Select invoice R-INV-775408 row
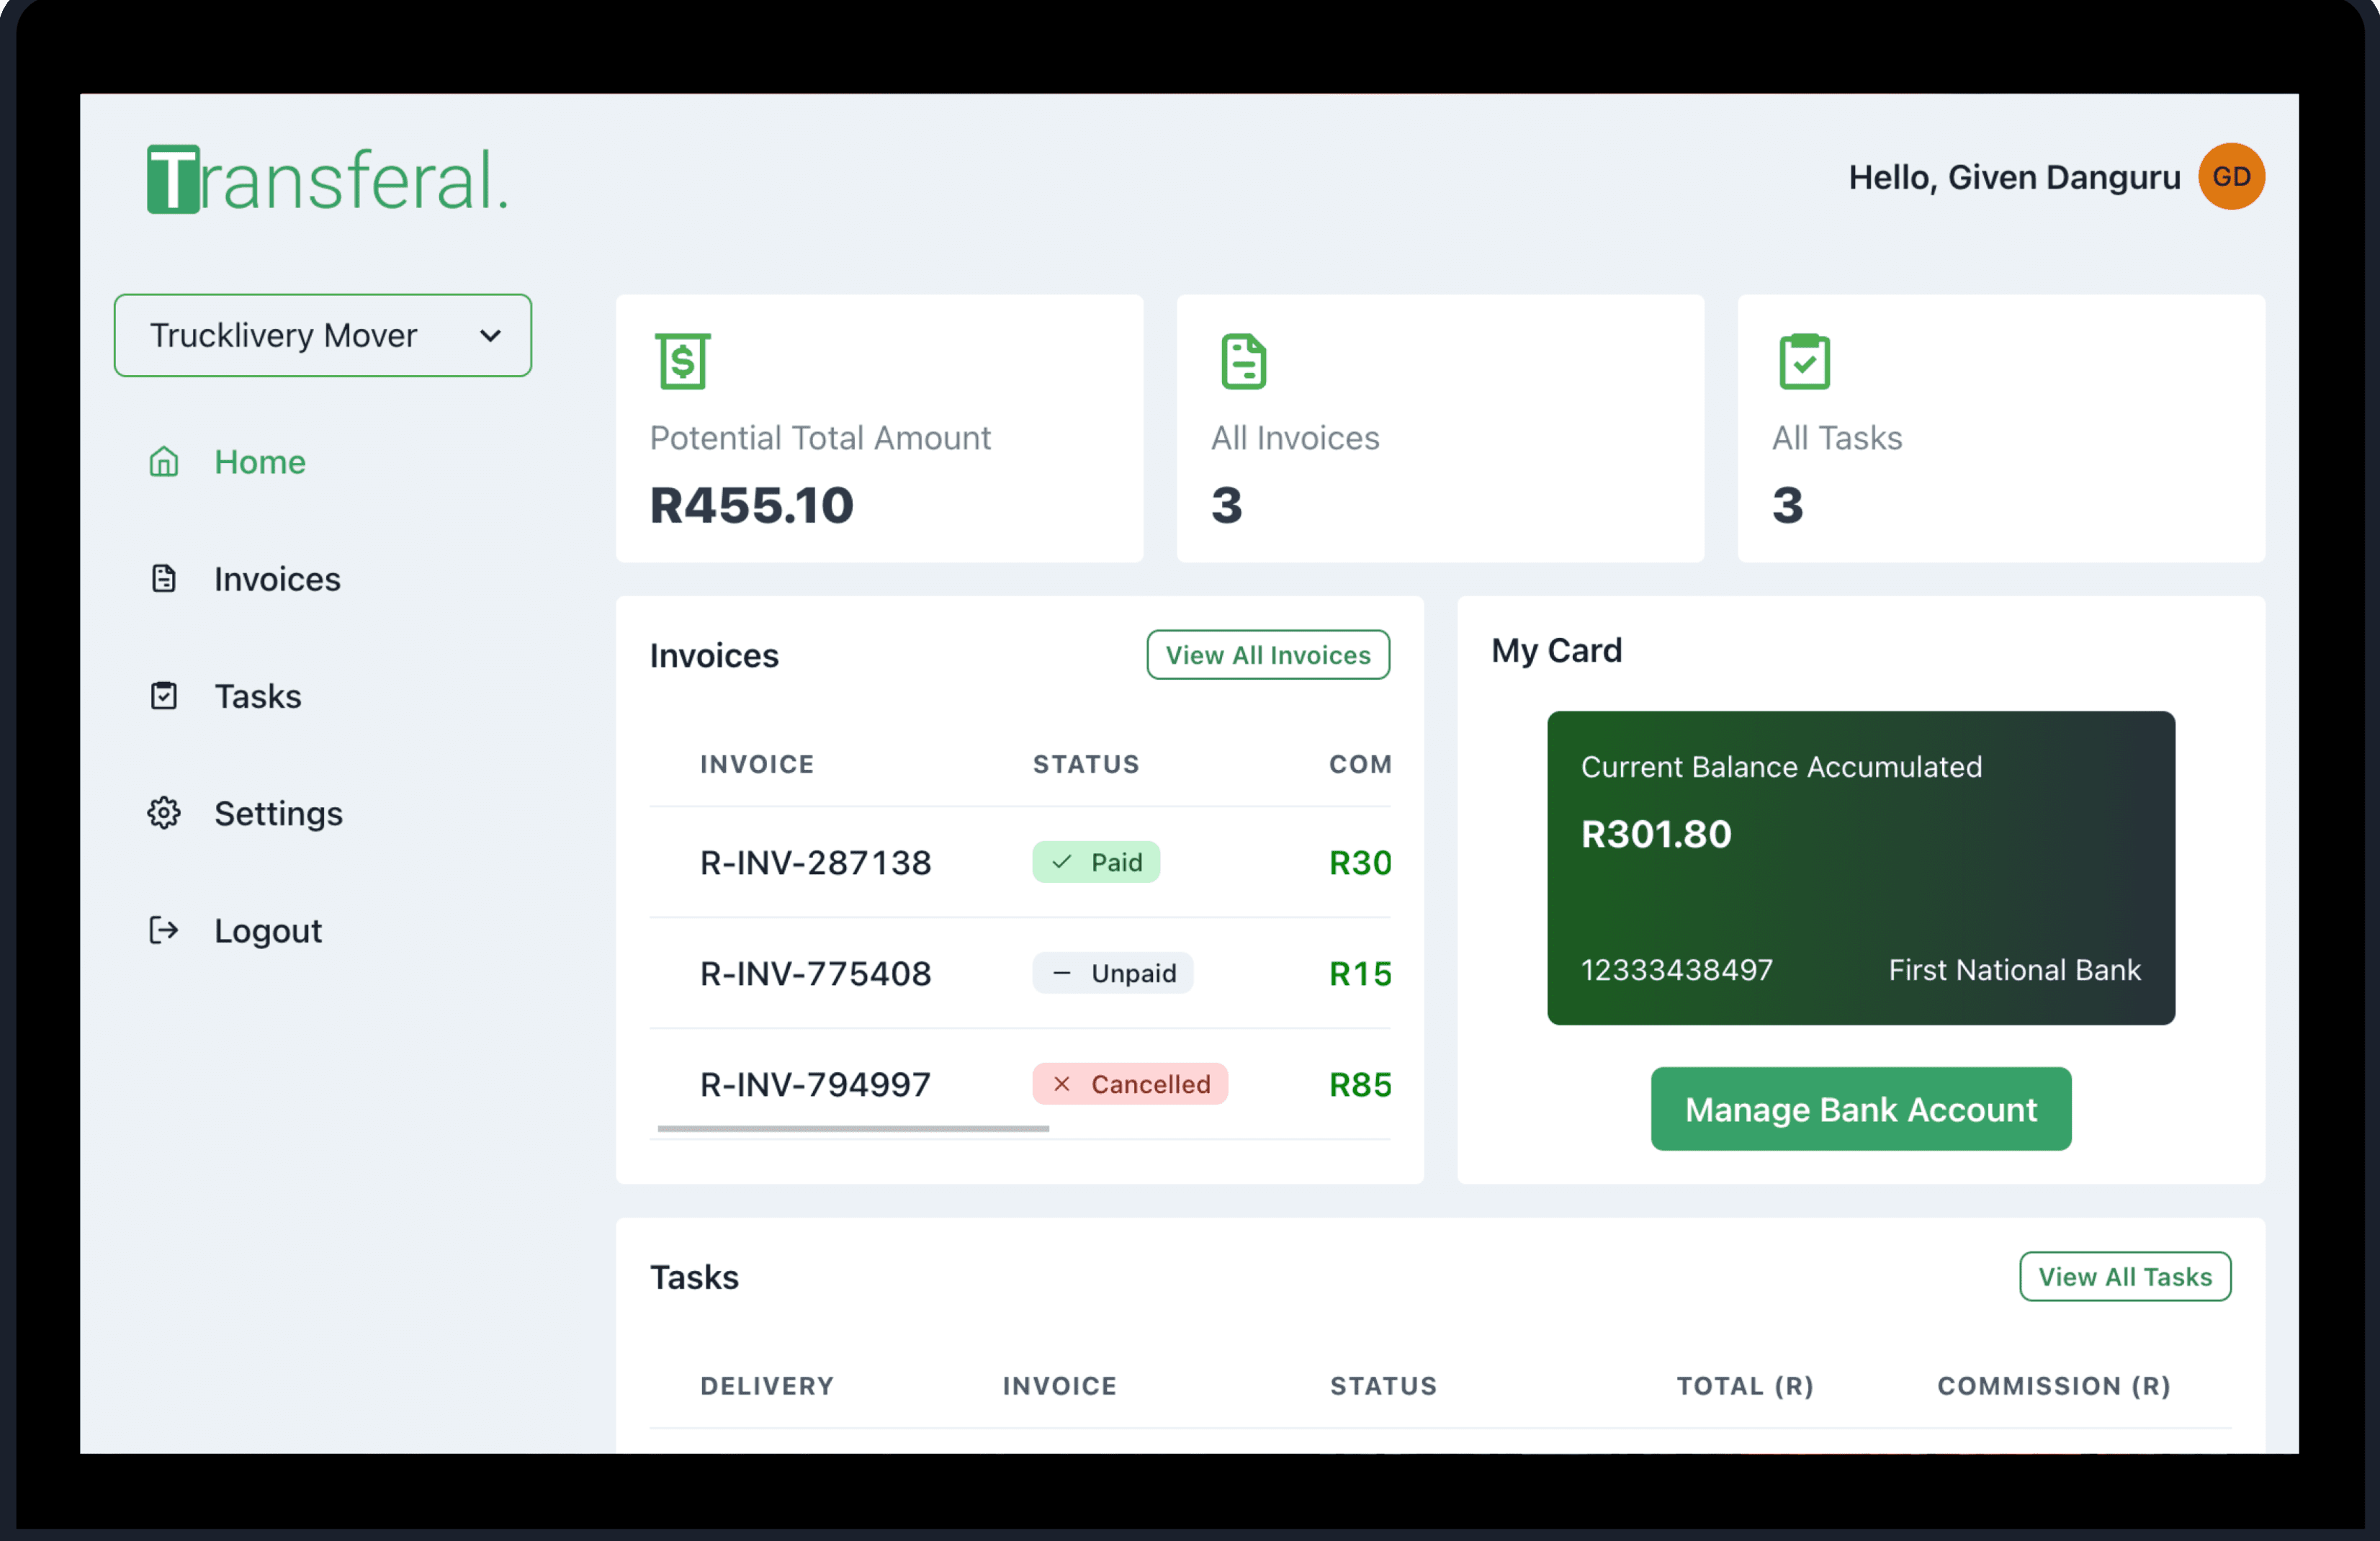This screenshot has height=1541, width=2380. coord(816,973)
